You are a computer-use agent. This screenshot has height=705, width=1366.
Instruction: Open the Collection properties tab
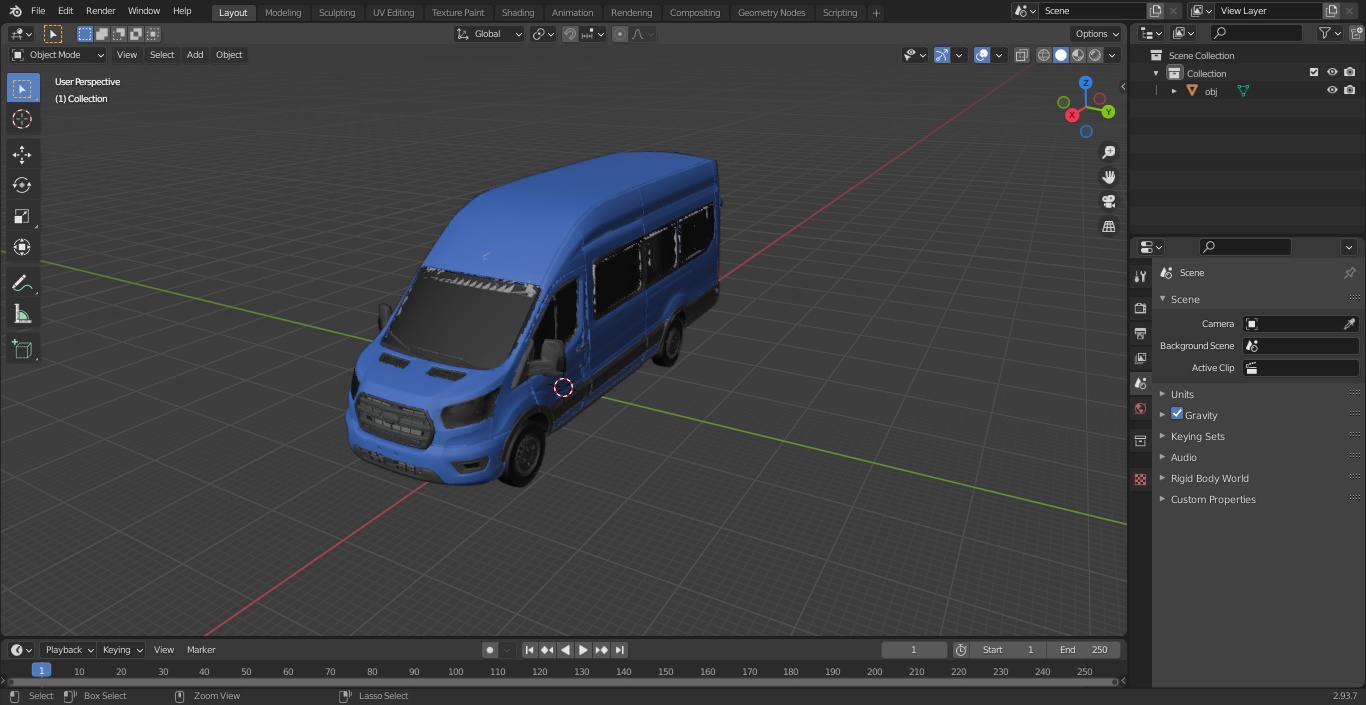pos(1140,440)
